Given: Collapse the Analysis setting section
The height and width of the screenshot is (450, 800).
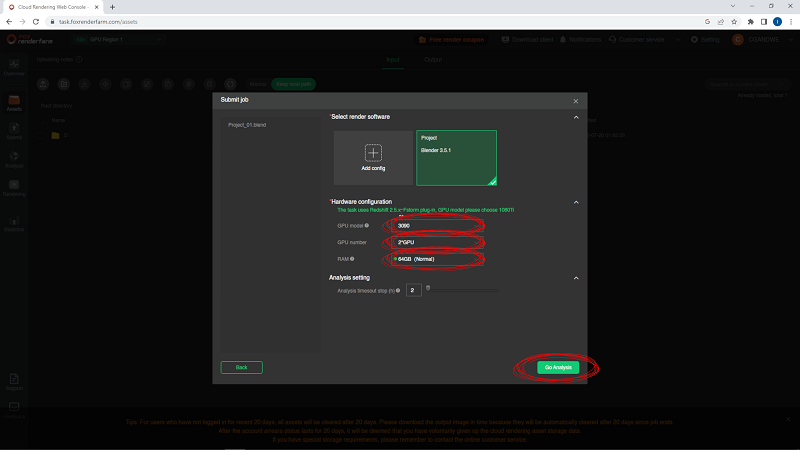Looking at the screenshot, I should (576, 278).
